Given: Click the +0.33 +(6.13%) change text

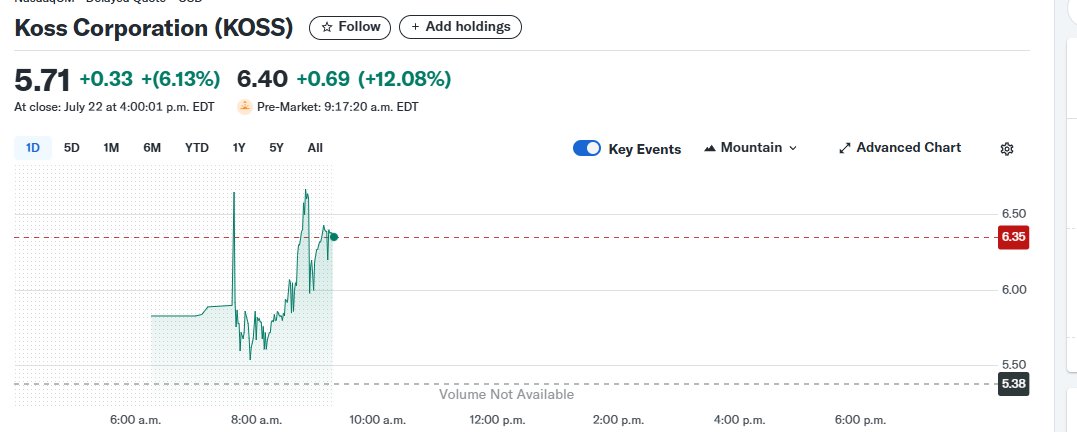Looking at the screenshot, I should [150, 79].
